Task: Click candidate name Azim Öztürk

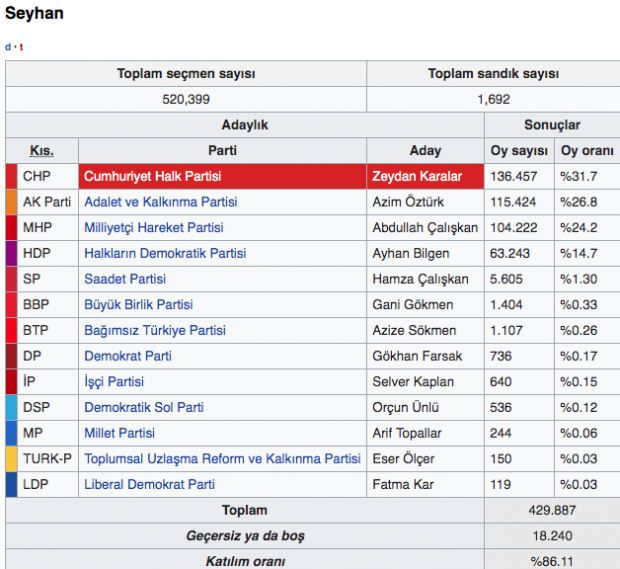Action: 408,202
